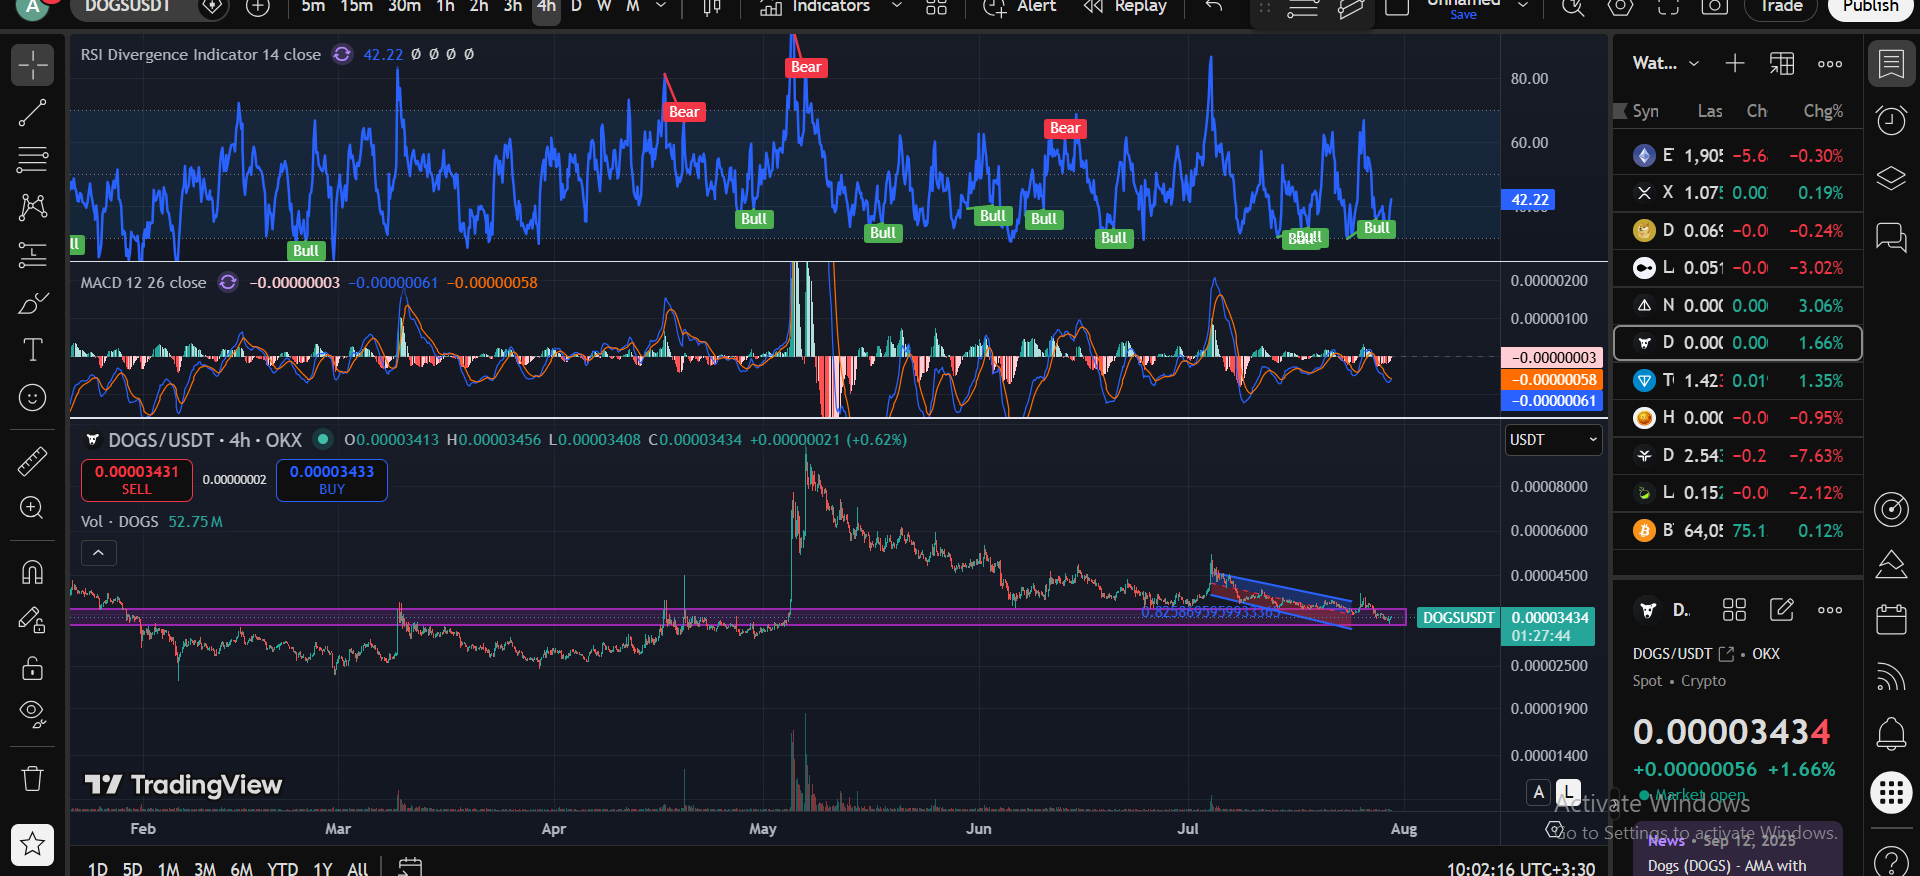
Task: Open the candle chart type menu
Action: click(x=712, y=7)
